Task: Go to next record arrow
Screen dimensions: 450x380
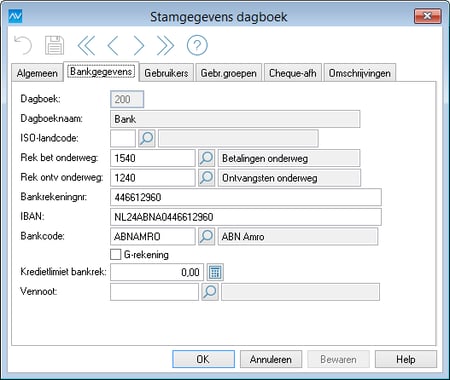Action: [139, 45]
